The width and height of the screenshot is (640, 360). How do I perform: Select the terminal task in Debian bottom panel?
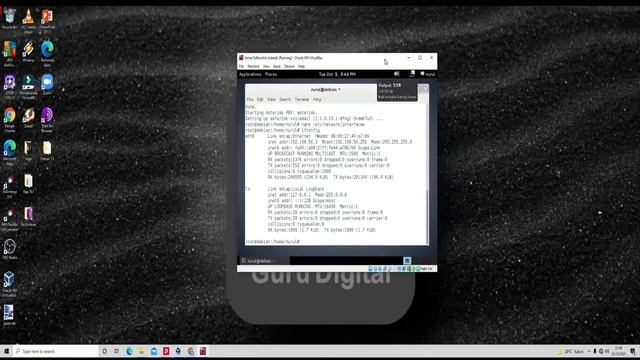pos(264,261)
